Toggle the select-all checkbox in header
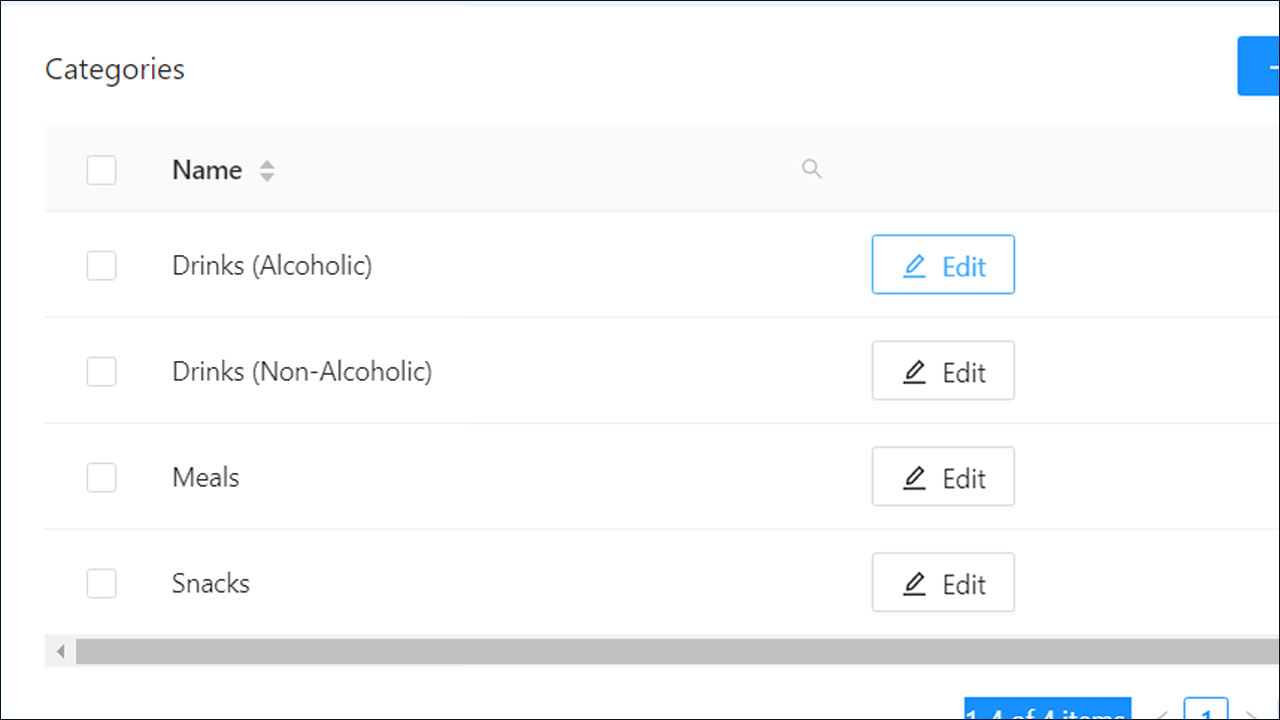The height and width of the screenshot is (720, 1280). [x=101, y=170]
